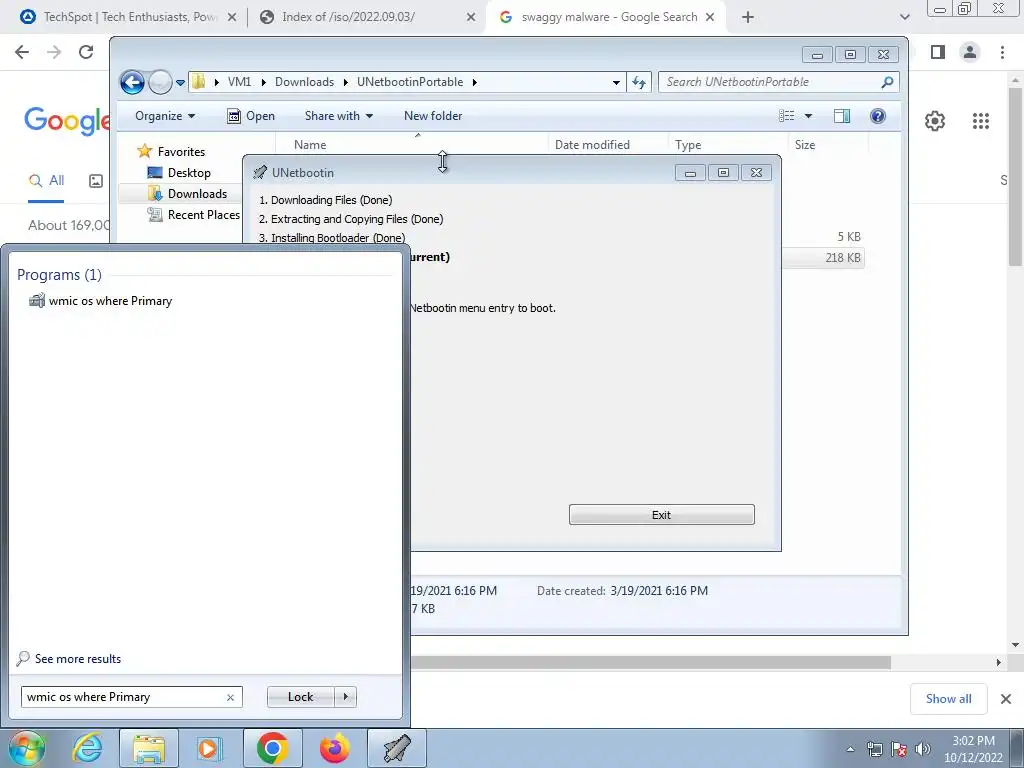This screenshot has height=768, width=1024.
Task: Open Windows Explorer taskbar icon
Action: (149, 748)
